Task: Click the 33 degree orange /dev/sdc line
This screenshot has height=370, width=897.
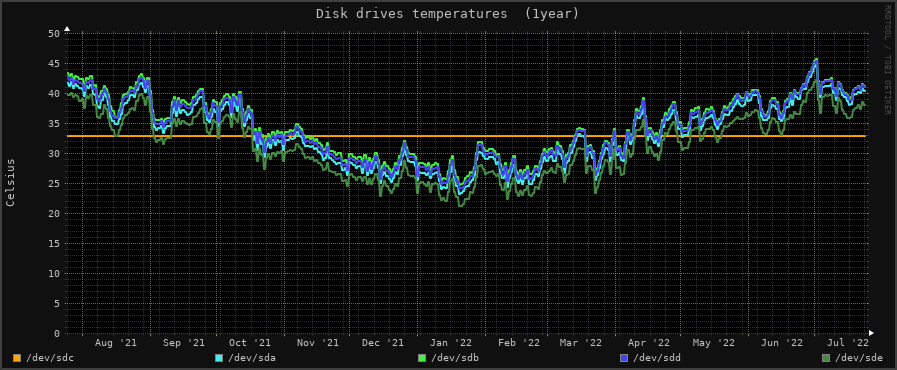Action: [x=467, y=136]
